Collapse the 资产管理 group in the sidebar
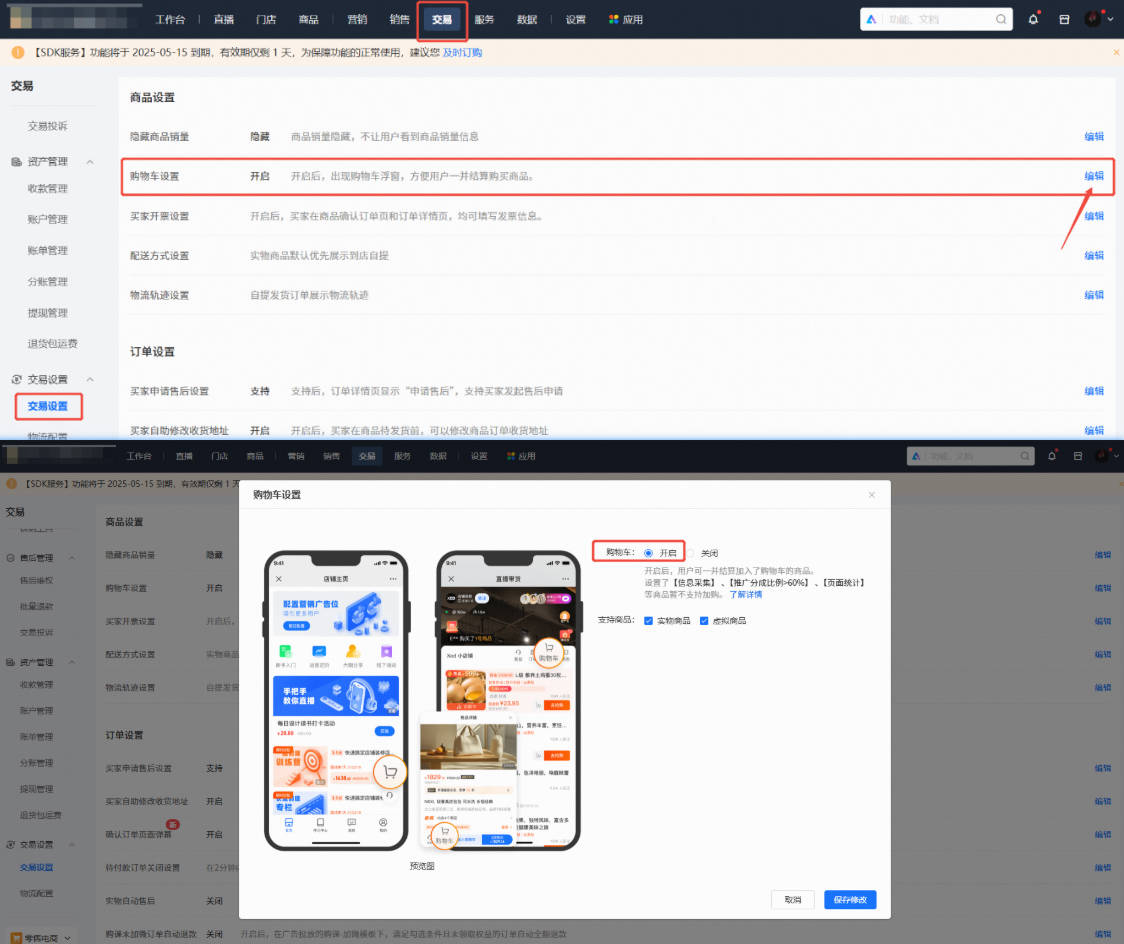The width and height of the screenshot is (1124, 944). (89, 160)
